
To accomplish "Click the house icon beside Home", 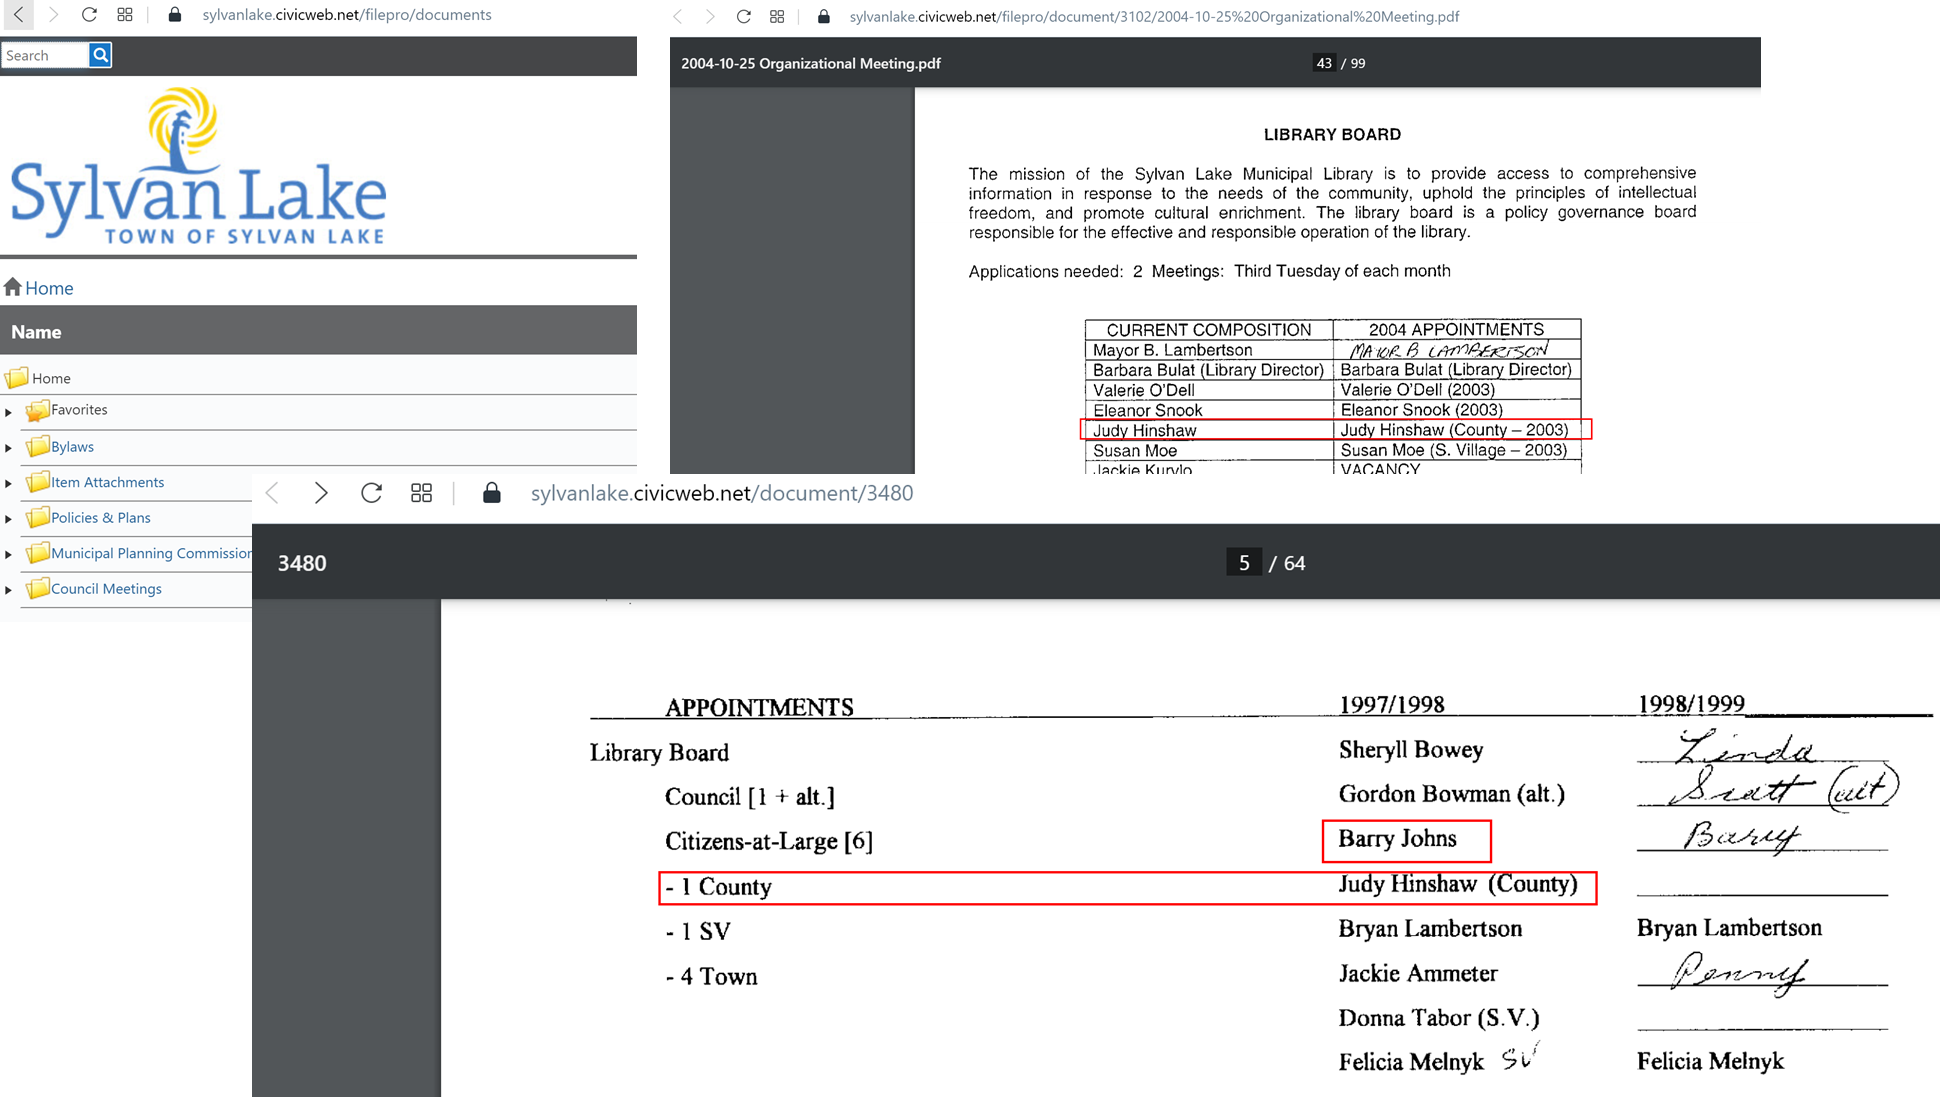I will click(12, 287).
